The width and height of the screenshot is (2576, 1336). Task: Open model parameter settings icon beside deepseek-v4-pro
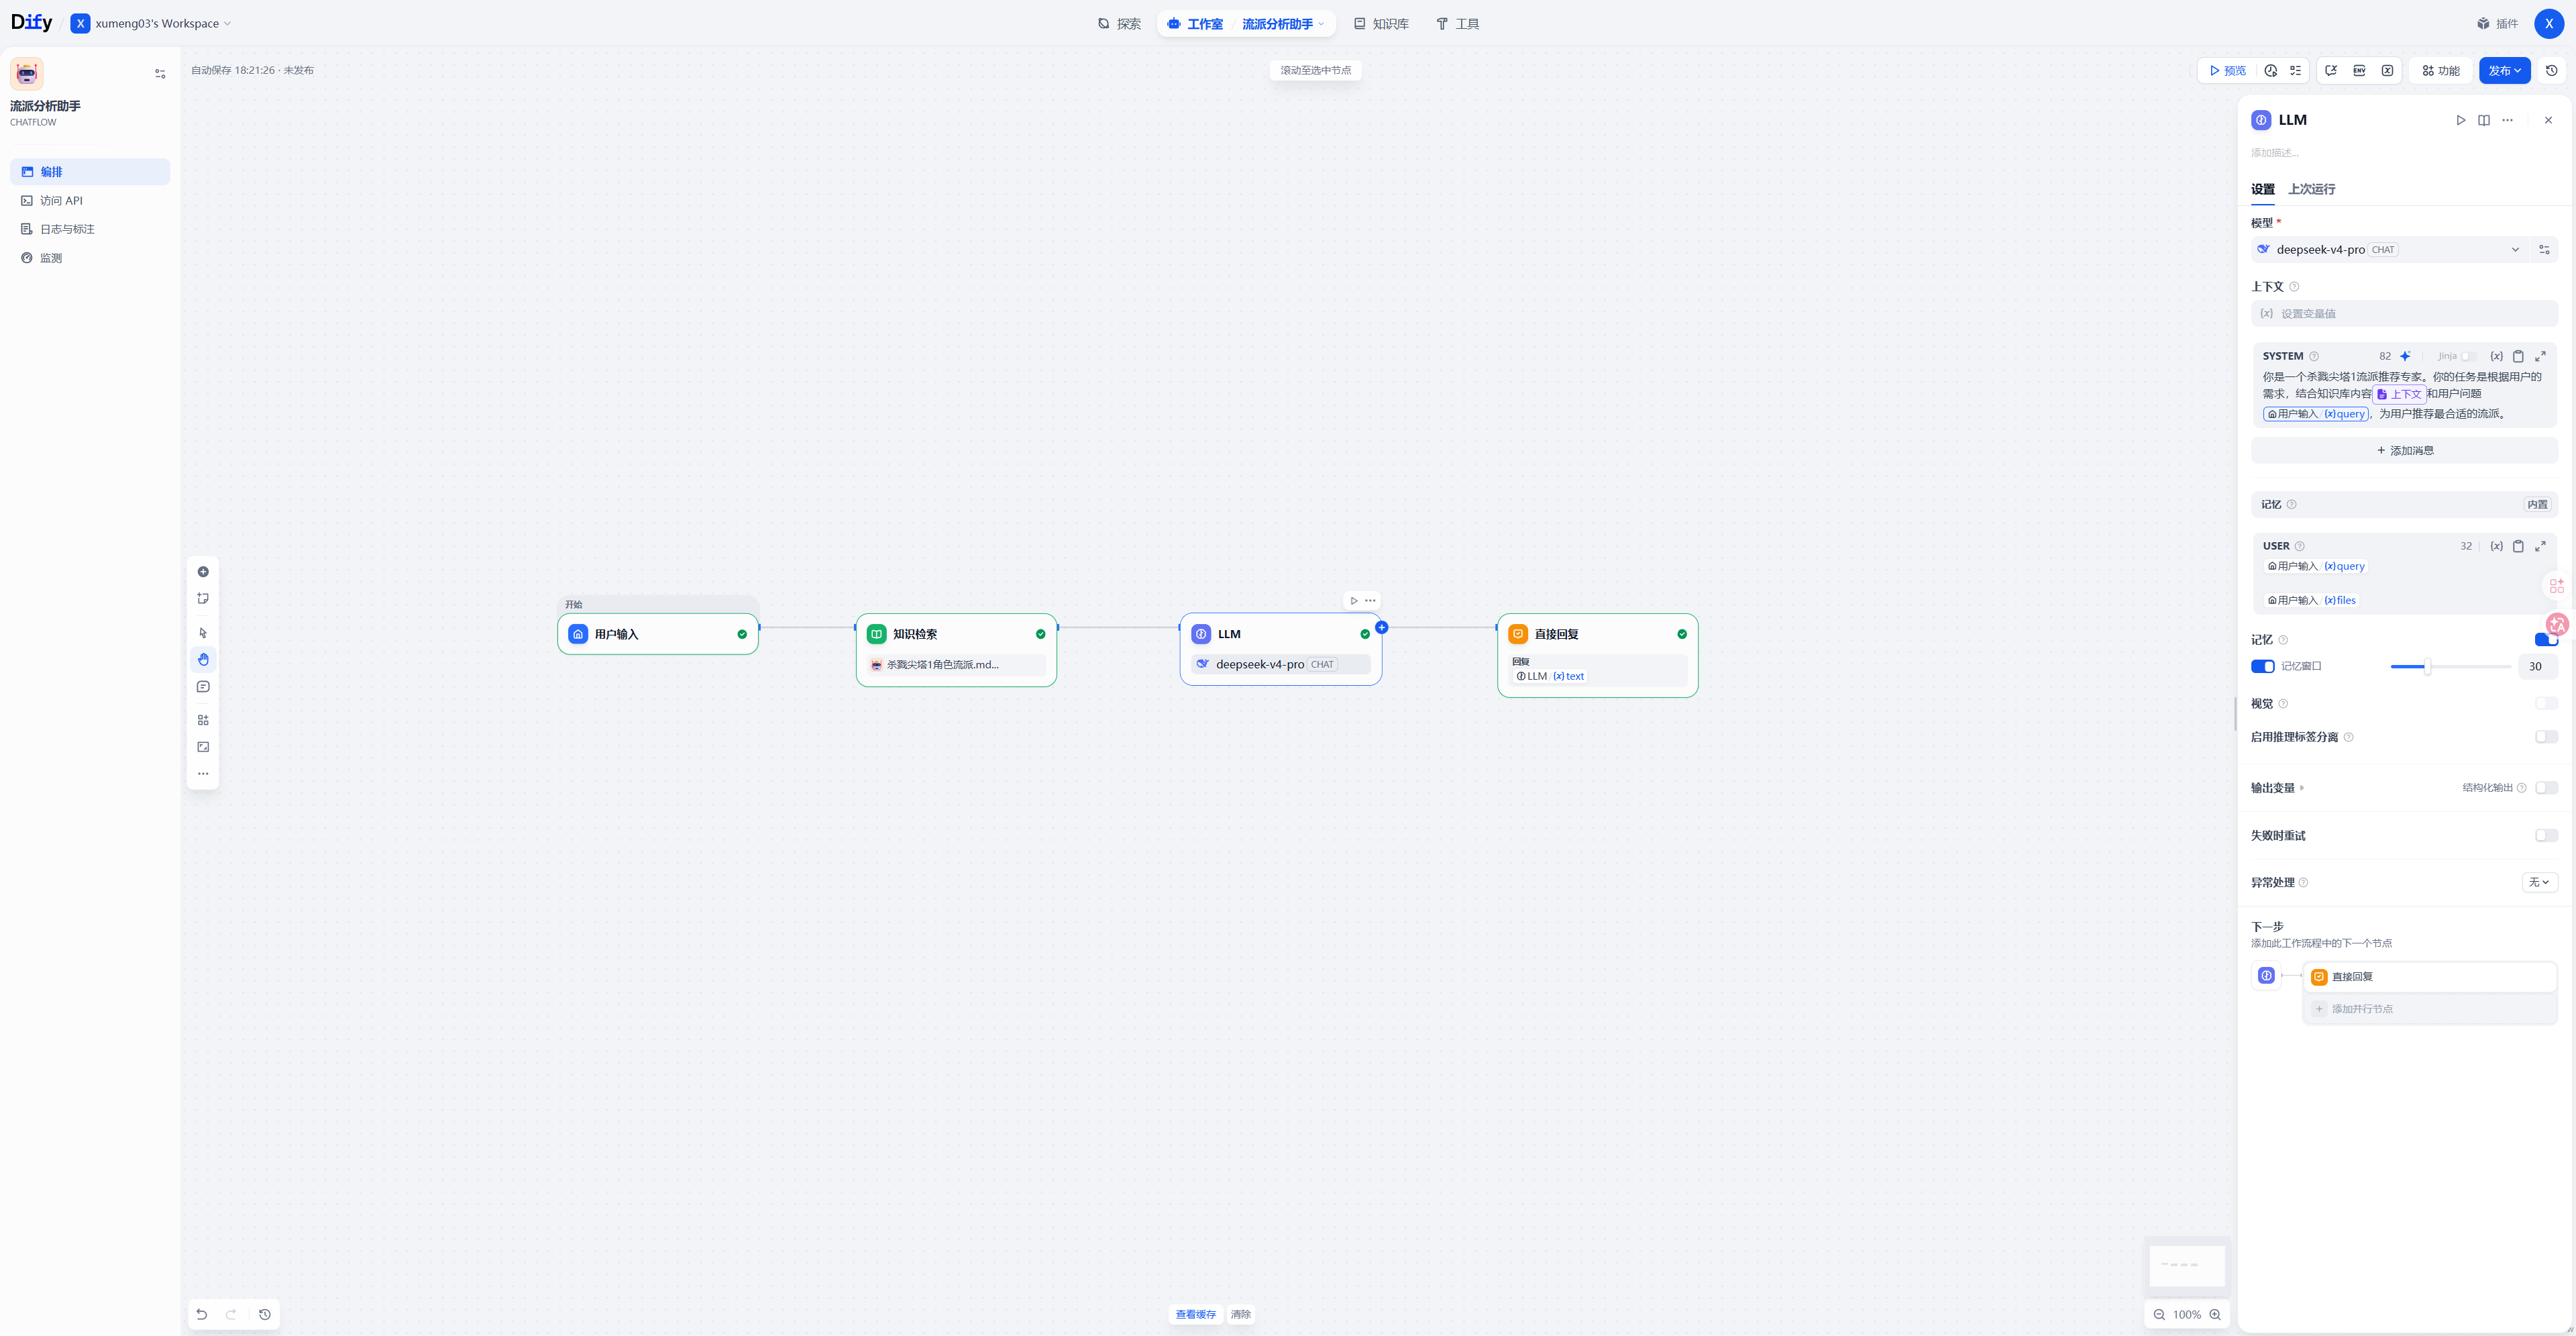pos(2545,250)
